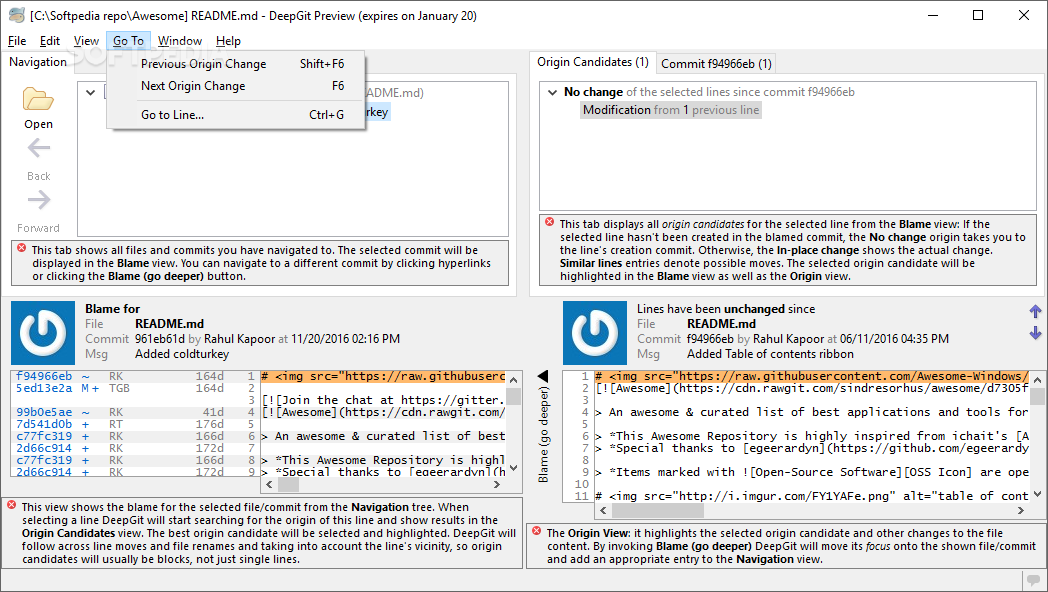Click the highlighted line 1 in Origin view
The image size is (1048, 592).
point(812,376)
